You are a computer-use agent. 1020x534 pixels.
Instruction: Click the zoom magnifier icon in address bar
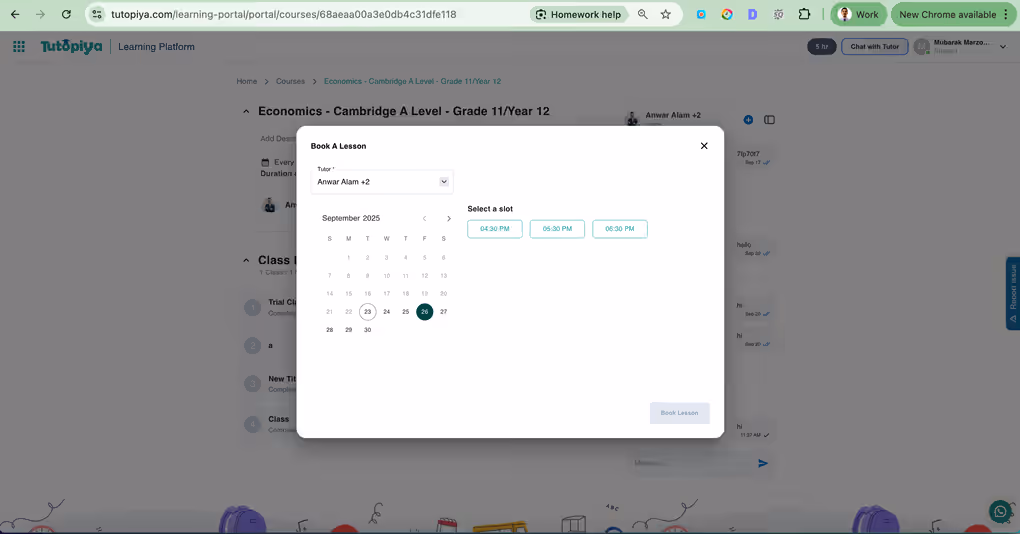pyautogui.click(x=643, y=14)
